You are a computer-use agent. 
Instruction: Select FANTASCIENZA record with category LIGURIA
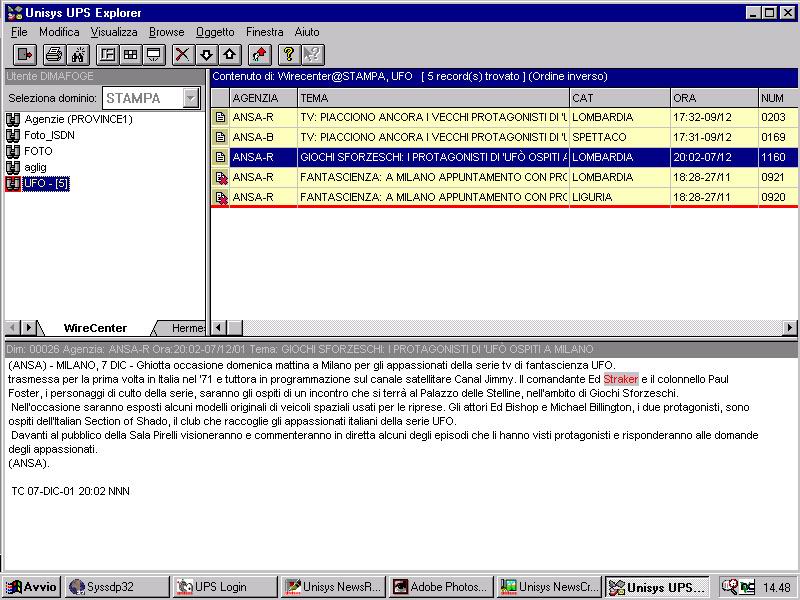point(504,197)
